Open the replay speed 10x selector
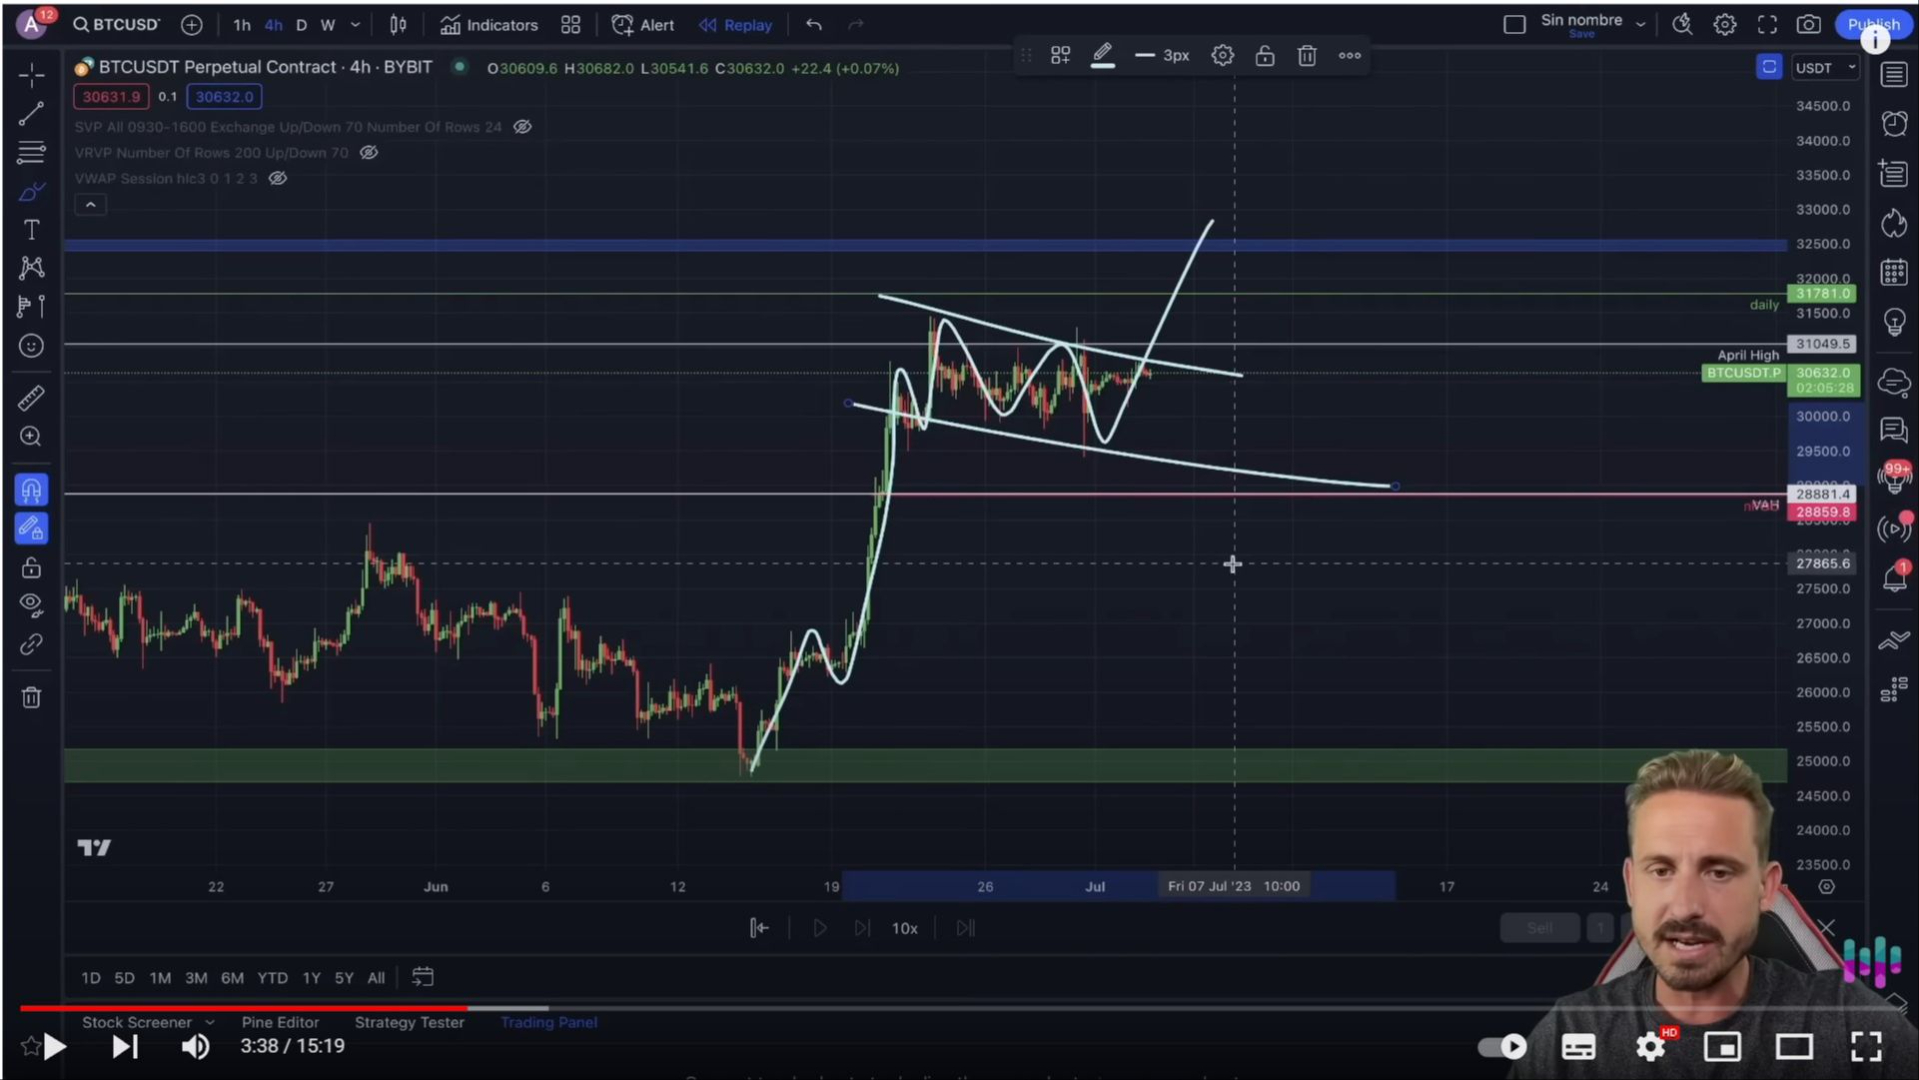 click(x=905, y=929)
